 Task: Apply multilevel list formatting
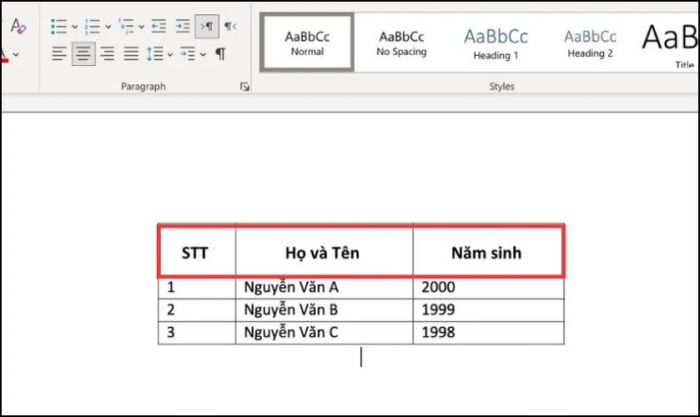pos(126,26)
